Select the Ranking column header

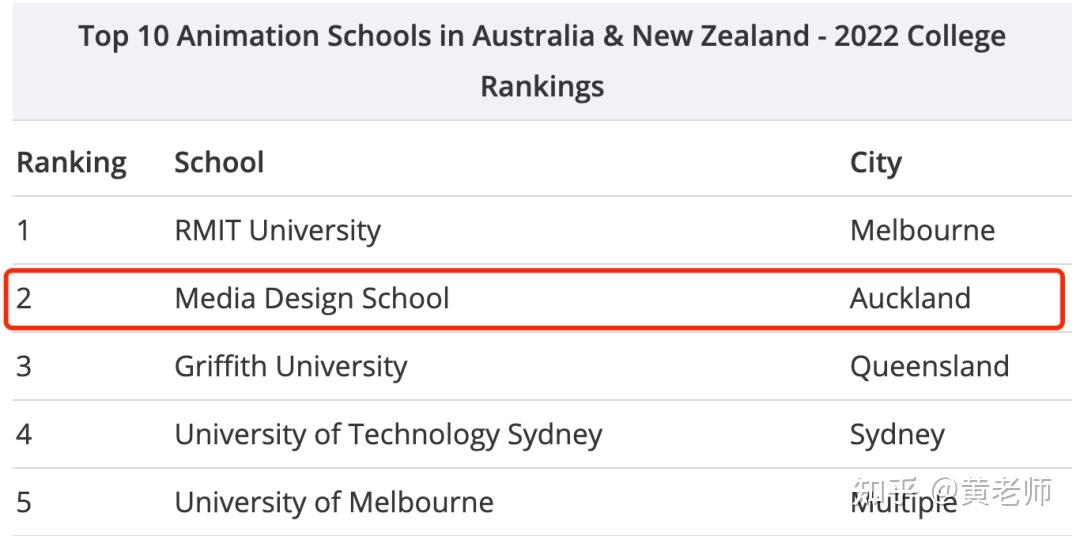tap(72, 163)
